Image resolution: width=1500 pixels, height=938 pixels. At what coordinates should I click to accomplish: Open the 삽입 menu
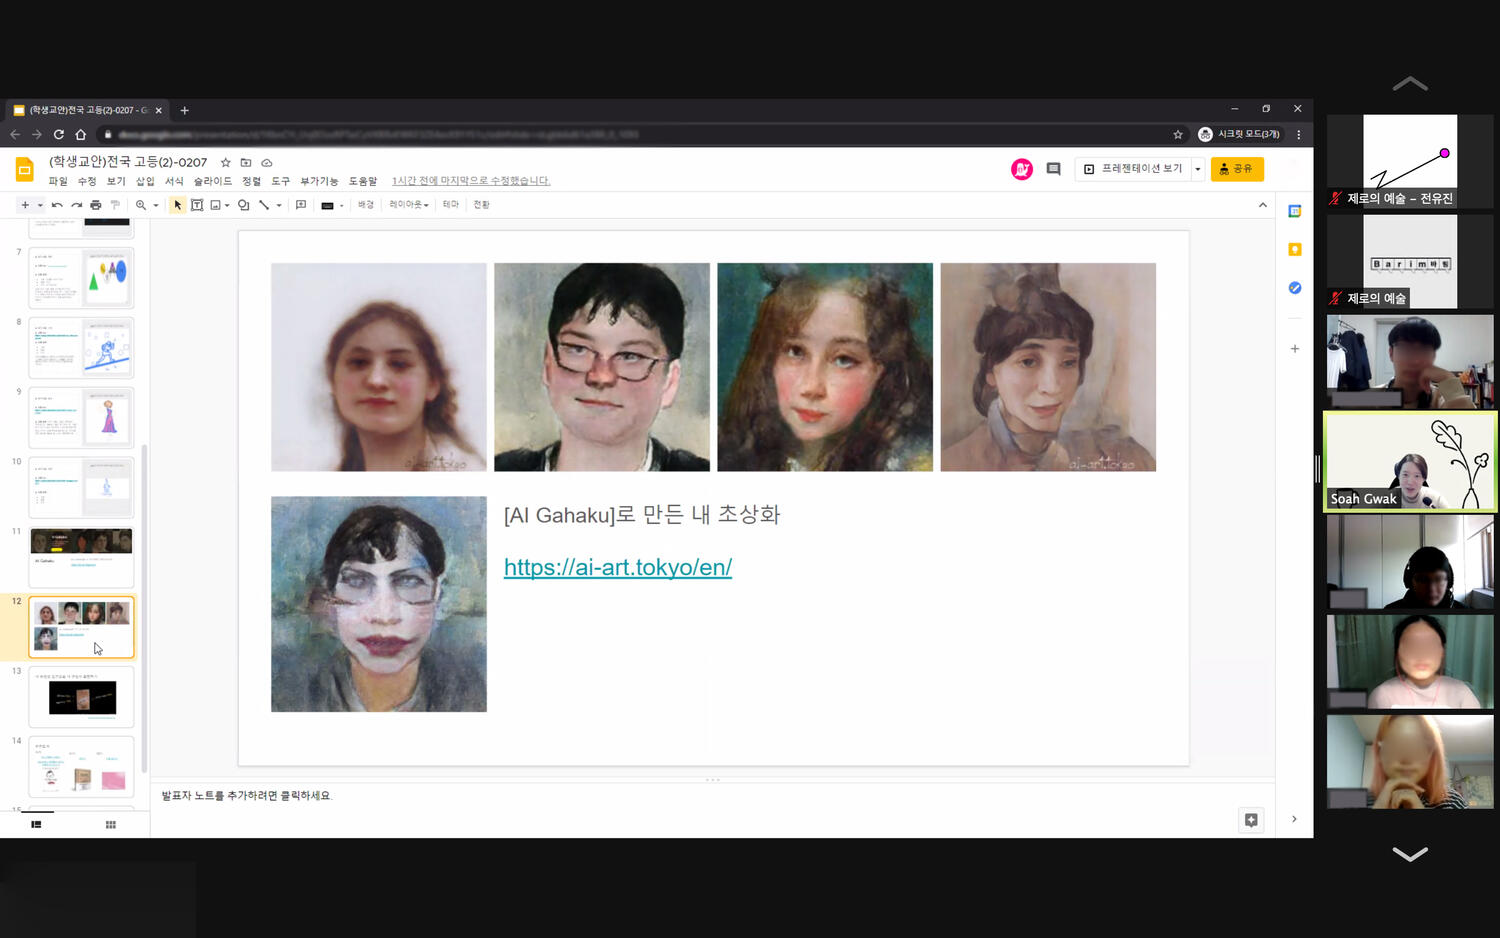click(x=145, y=181)
